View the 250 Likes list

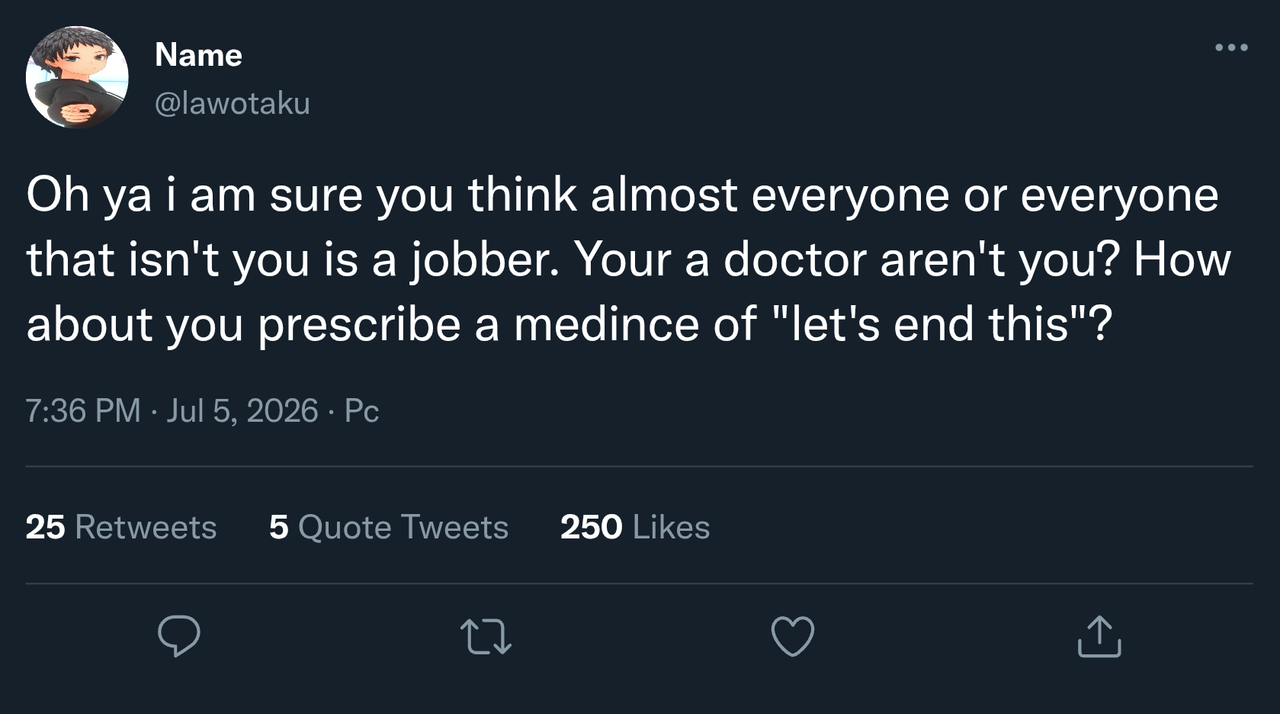tap(635, 527)
